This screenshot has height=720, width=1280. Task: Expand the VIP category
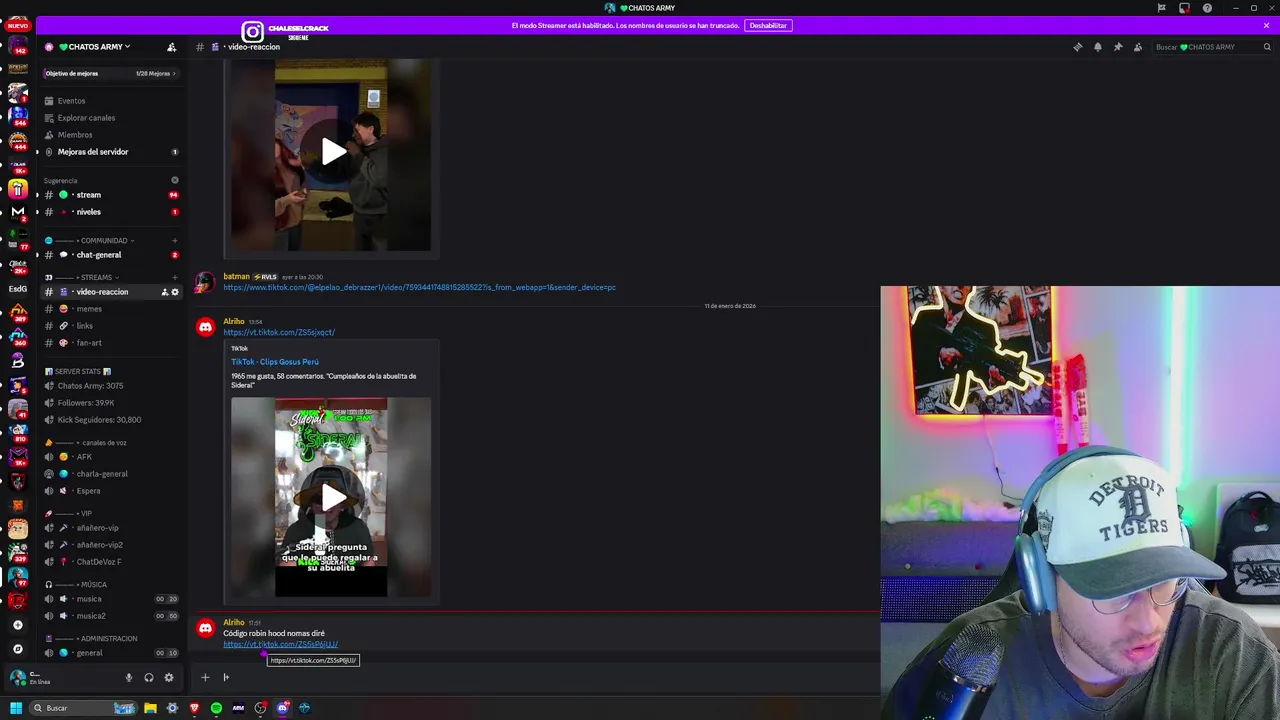(x=68, y=514)
